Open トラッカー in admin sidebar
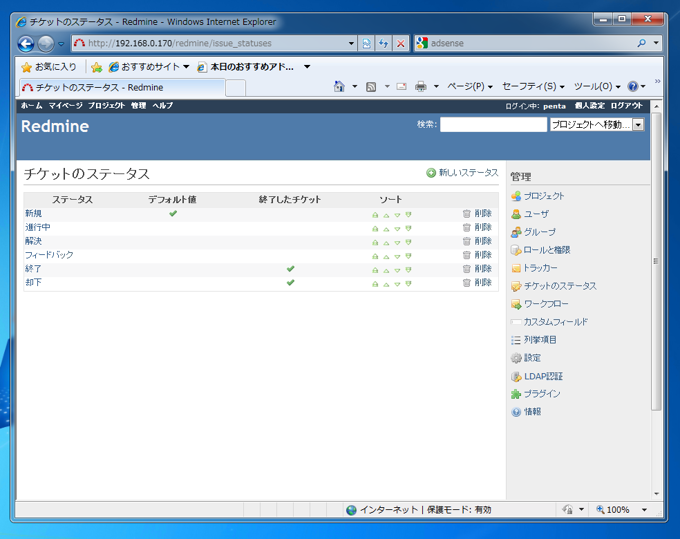Screen dimensions: 680x539 click(540, 268)
